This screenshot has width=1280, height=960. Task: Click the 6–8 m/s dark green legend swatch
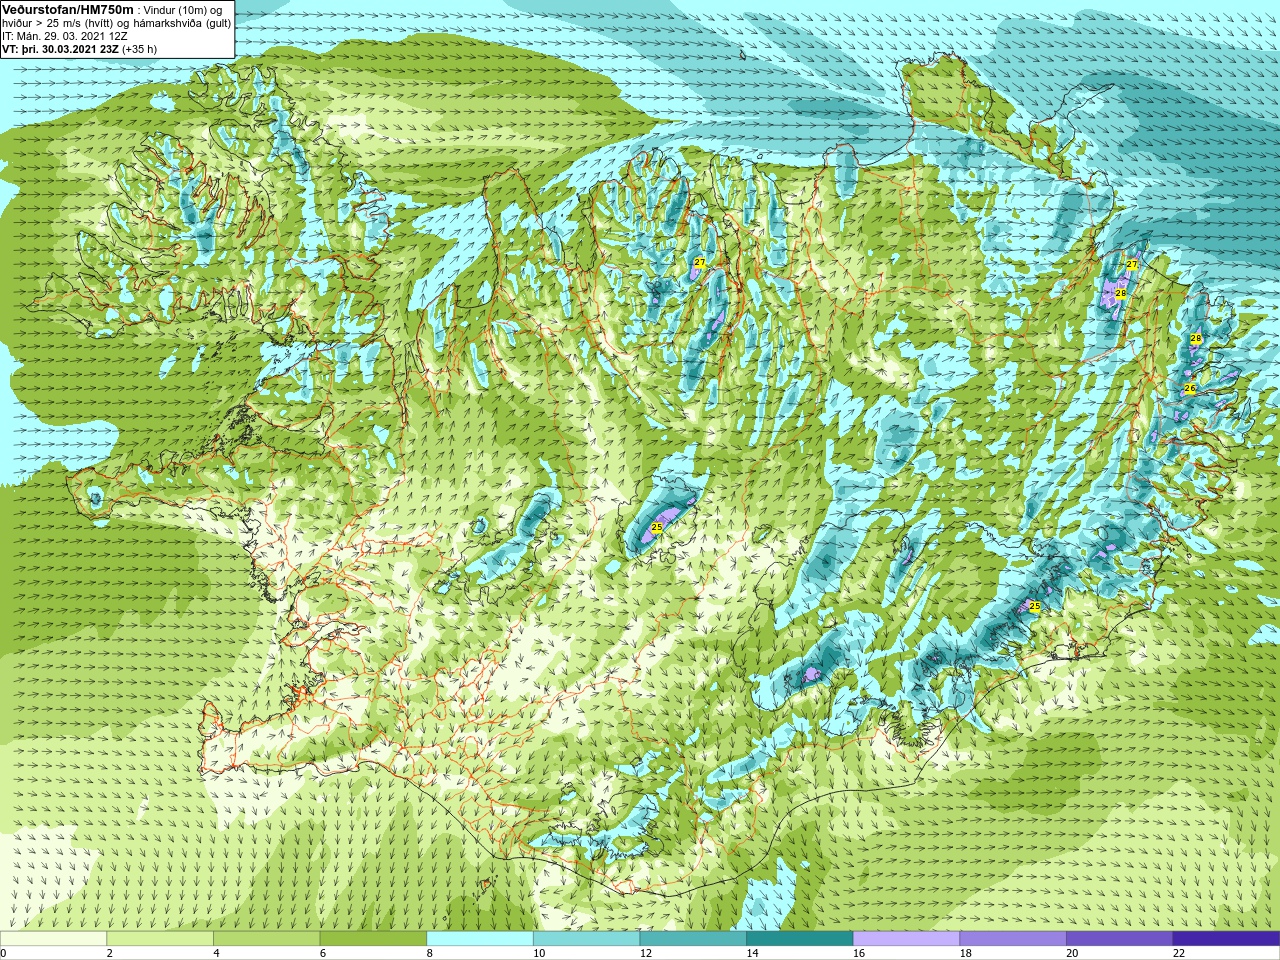pos(373,939)
